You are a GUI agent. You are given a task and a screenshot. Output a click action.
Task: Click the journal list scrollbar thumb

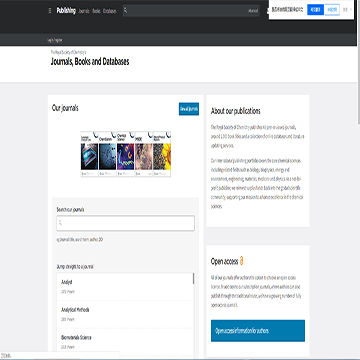coord(193,279)
